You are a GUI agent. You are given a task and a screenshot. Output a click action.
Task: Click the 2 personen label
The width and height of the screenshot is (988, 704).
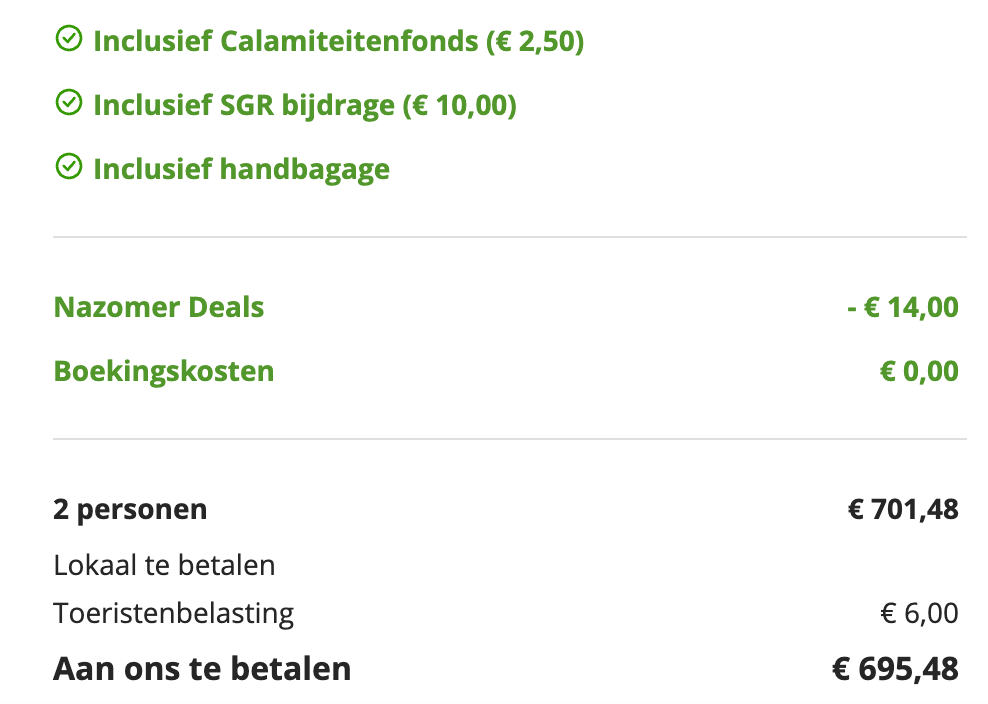pos(130,509)
